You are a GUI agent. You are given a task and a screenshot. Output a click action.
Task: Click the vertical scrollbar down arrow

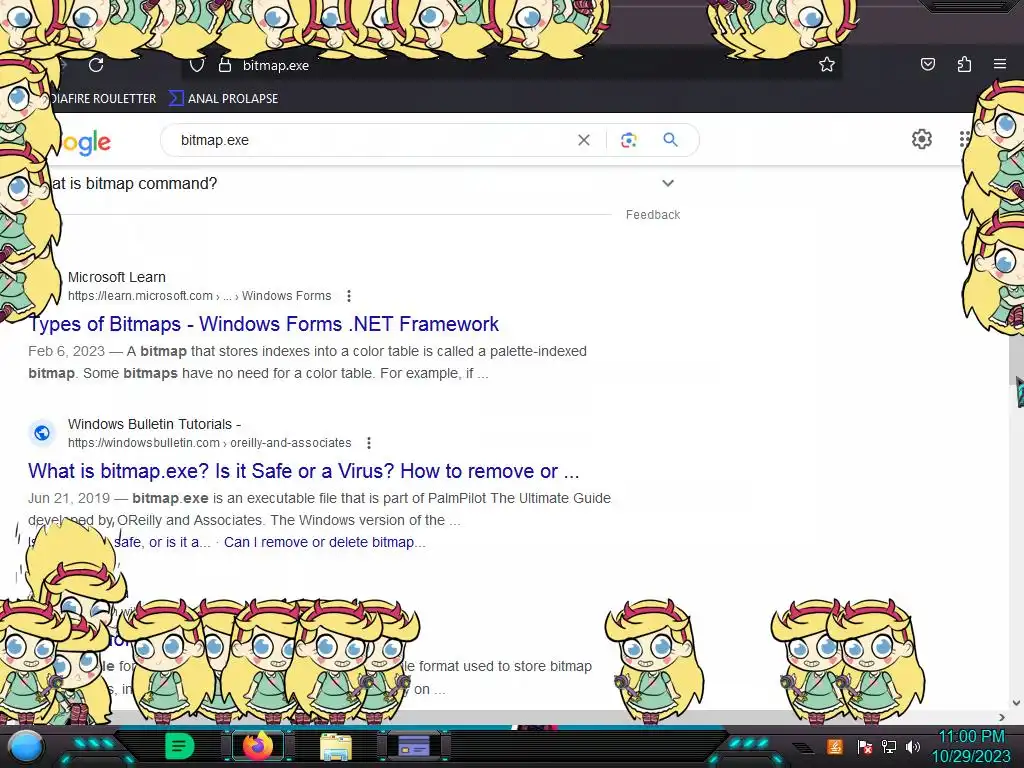pos(1016,703)
